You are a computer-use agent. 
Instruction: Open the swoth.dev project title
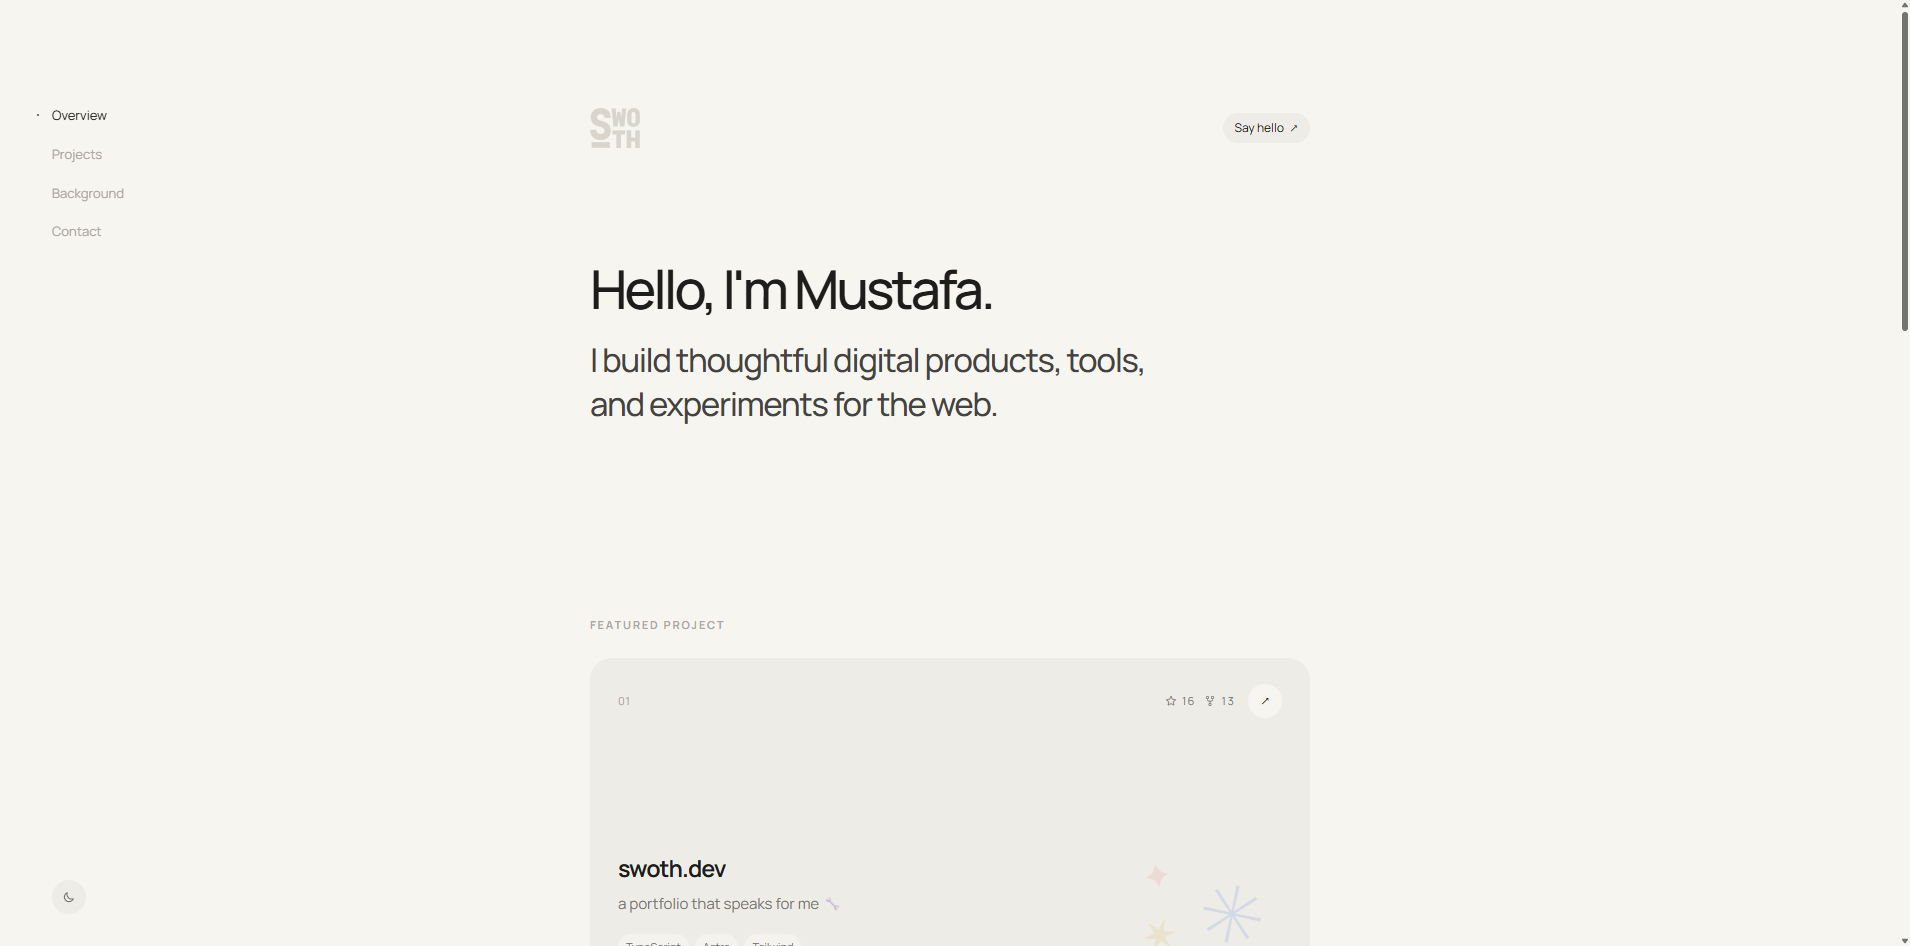(x=672, y=869)
